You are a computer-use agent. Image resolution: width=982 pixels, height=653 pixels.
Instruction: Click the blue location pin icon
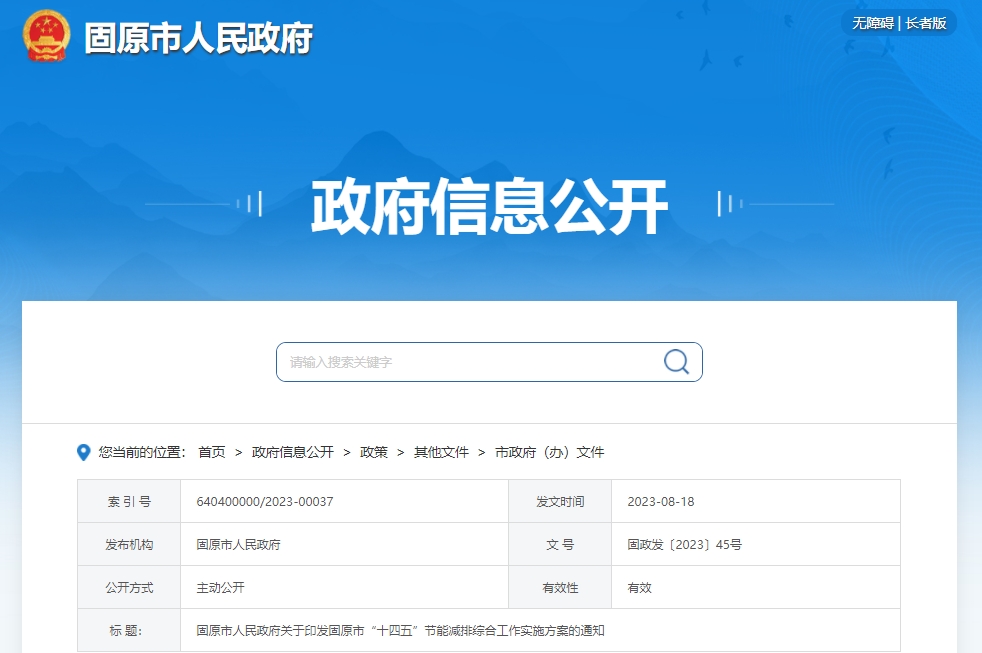tap(84, 453)
